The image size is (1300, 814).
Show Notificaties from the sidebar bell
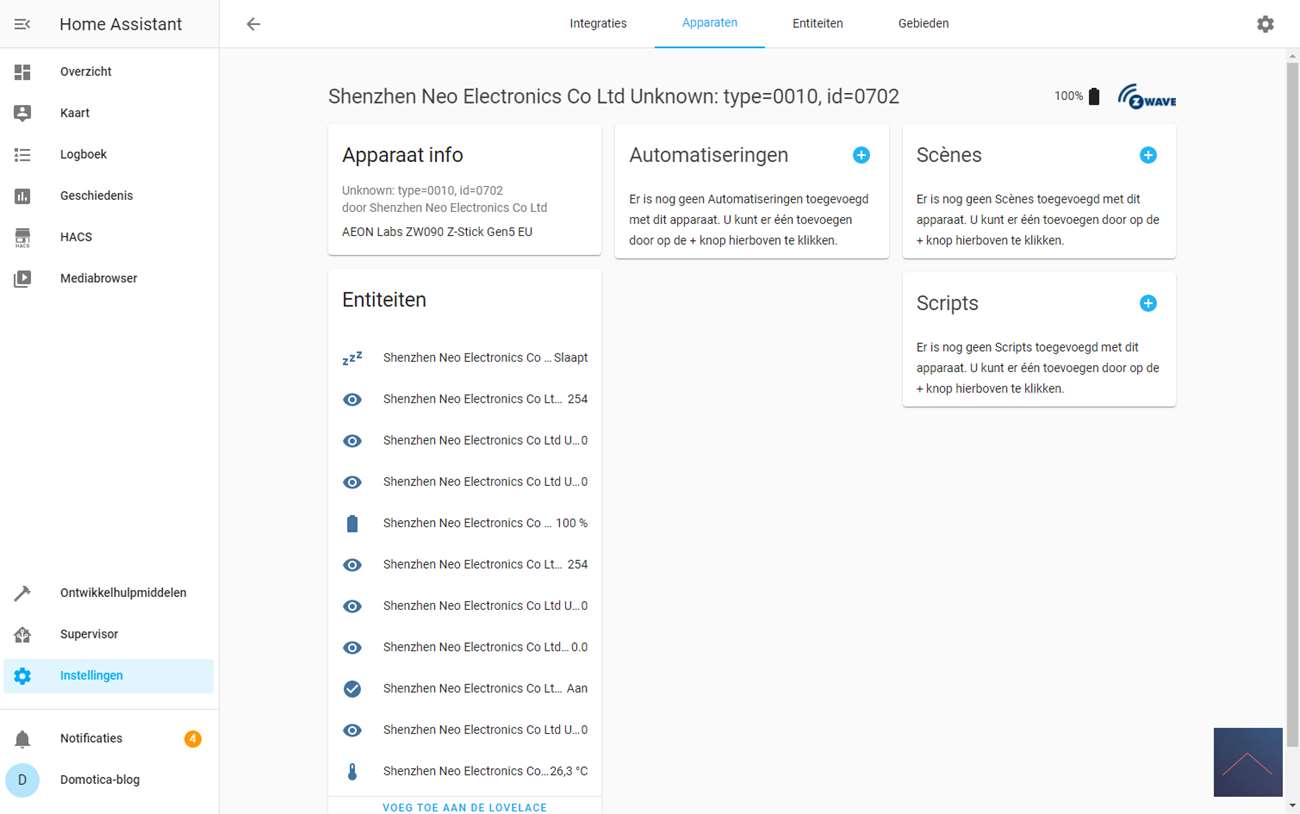(x=109, y=738)
